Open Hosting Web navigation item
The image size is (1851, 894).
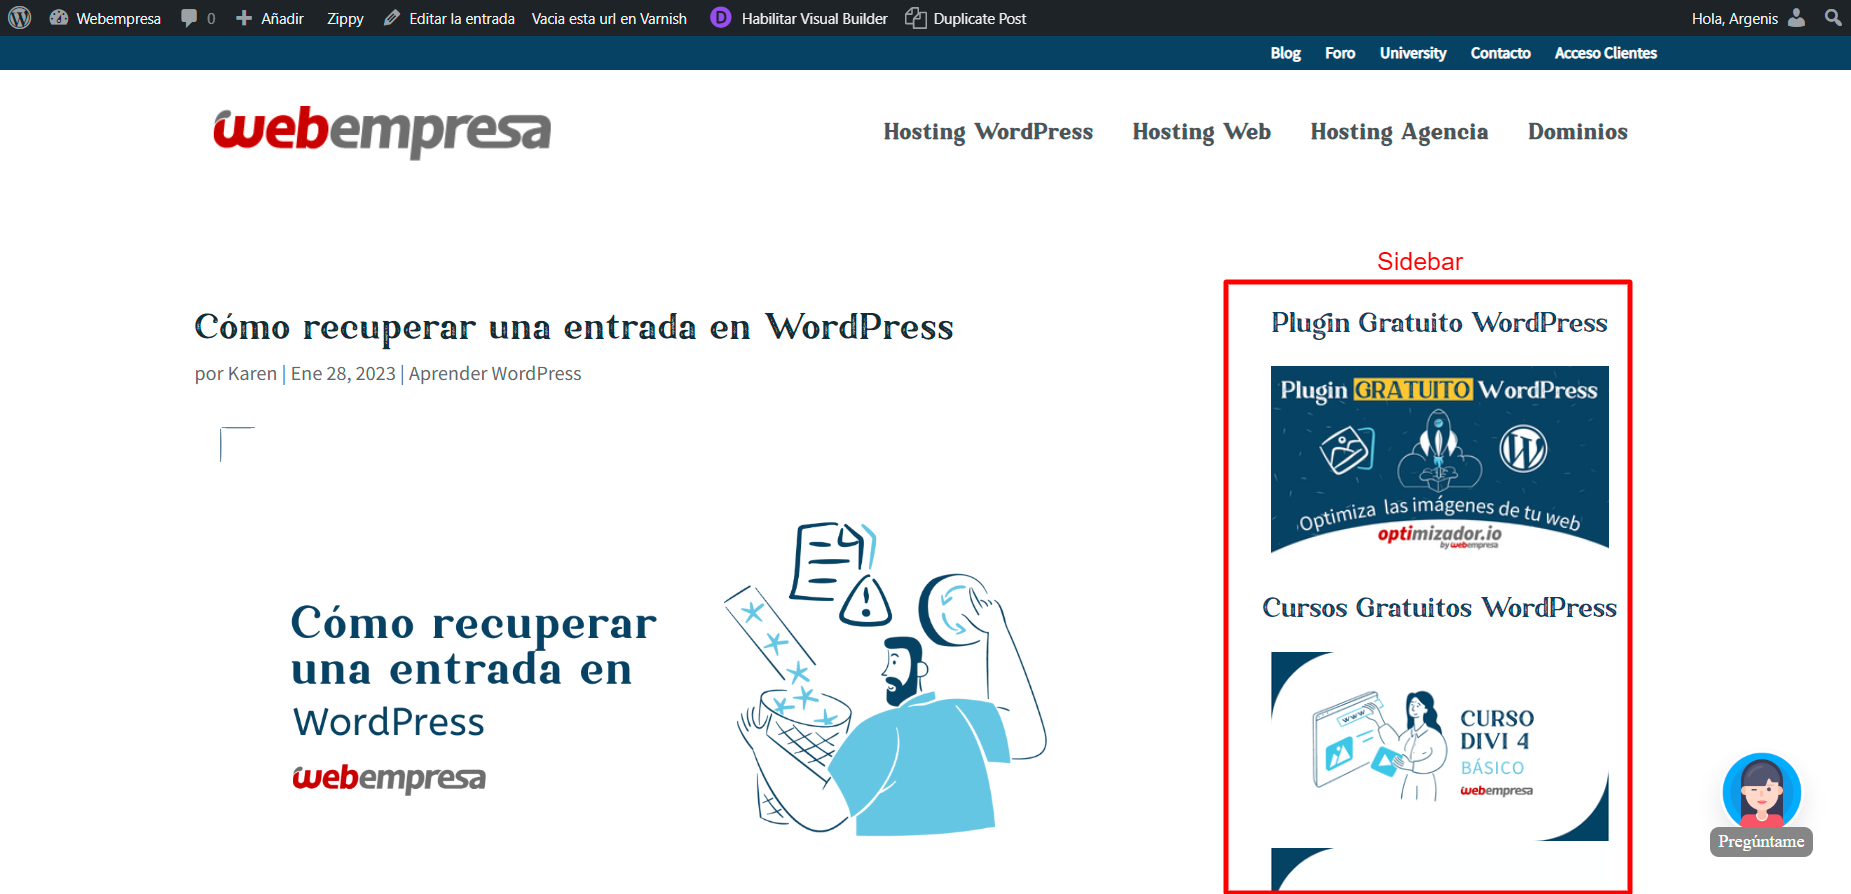point(1201,132)
